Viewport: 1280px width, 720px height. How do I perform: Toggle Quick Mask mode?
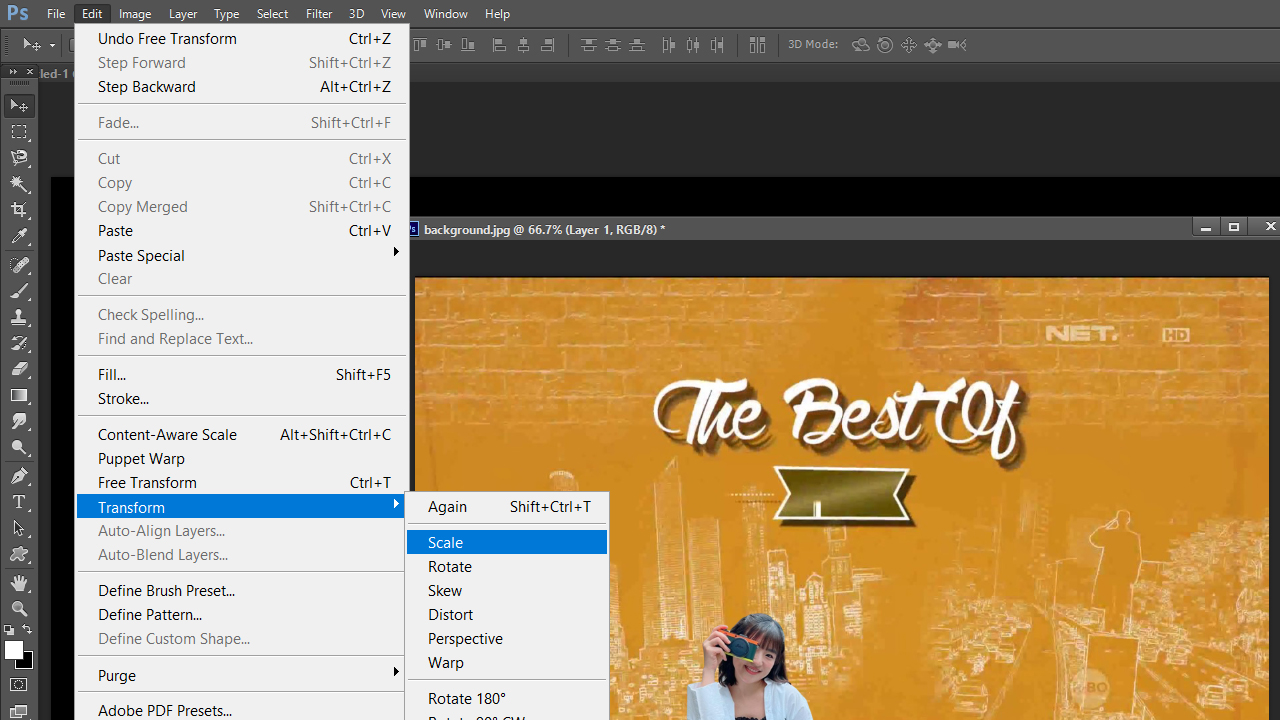coord(19,685)
